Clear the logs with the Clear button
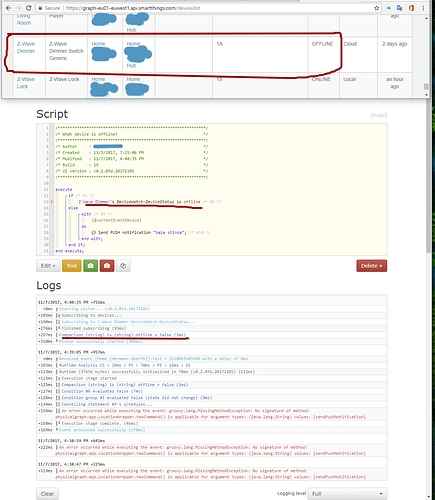Viewport: 435px width, 500px height. click(x=47, y=494)
